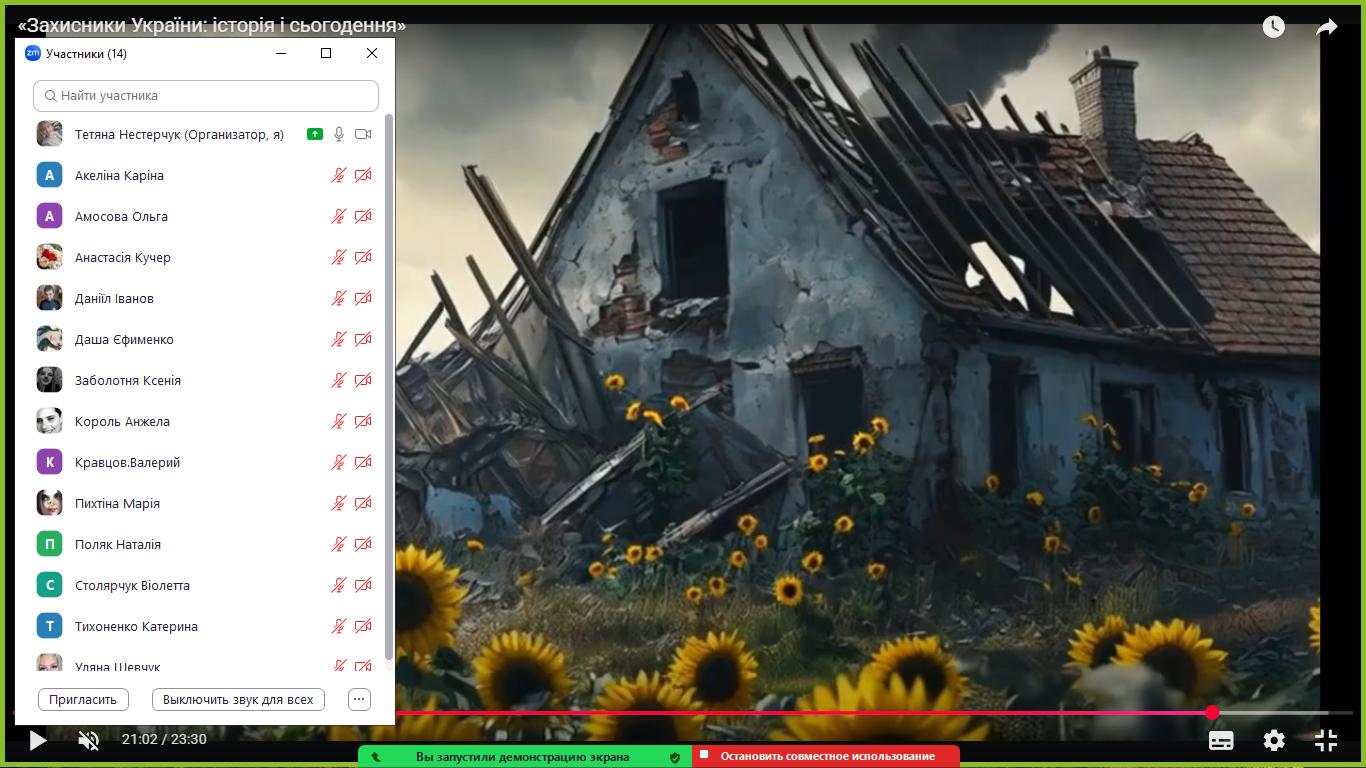Open the more options ellipsis menu
The image size is (1366, 768).
point(359,699)
